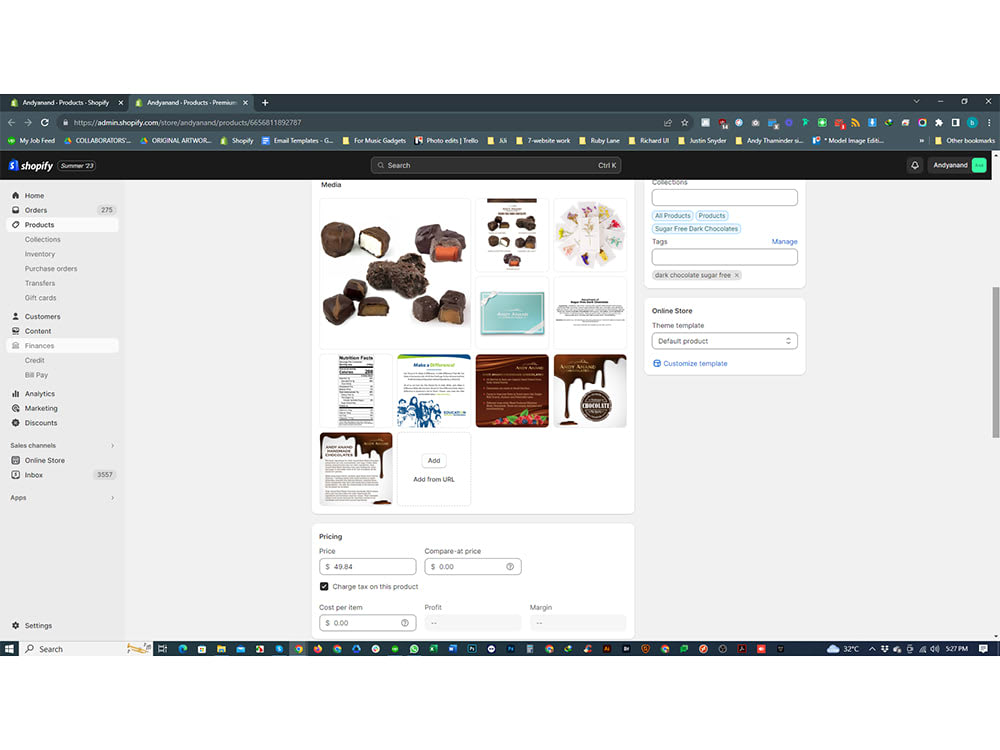Click the Compare-at price help icon
Screen dimensions: 1000x750
click(x=510, y=566)
